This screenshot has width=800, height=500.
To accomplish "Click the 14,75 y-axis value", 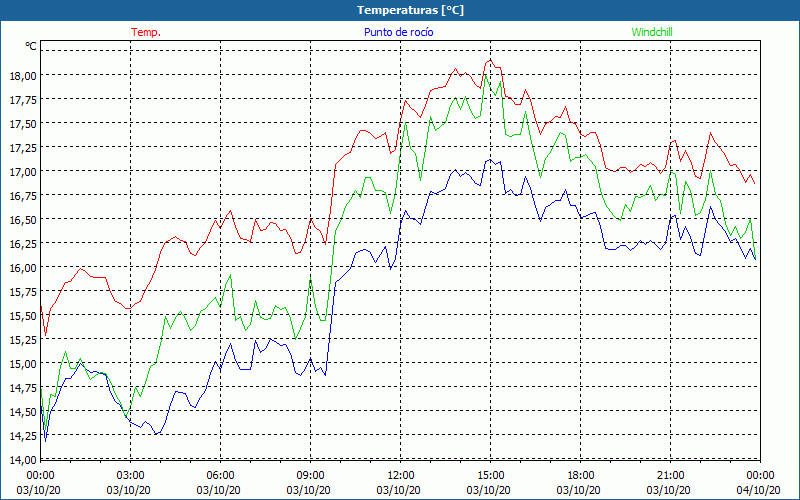I will click(23, 387).
